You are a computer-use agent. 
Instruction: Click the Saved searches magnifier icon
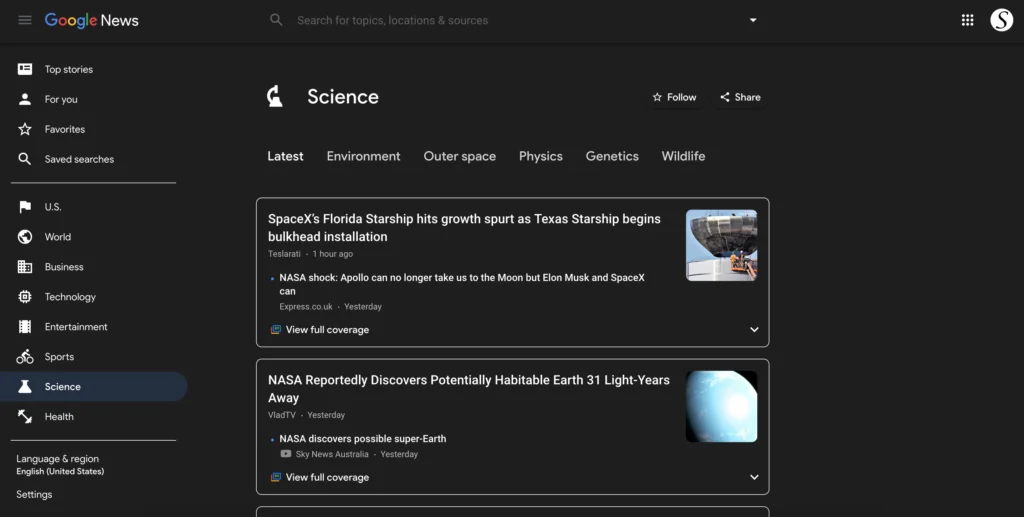pyautogui.click(x=25, y=159)
